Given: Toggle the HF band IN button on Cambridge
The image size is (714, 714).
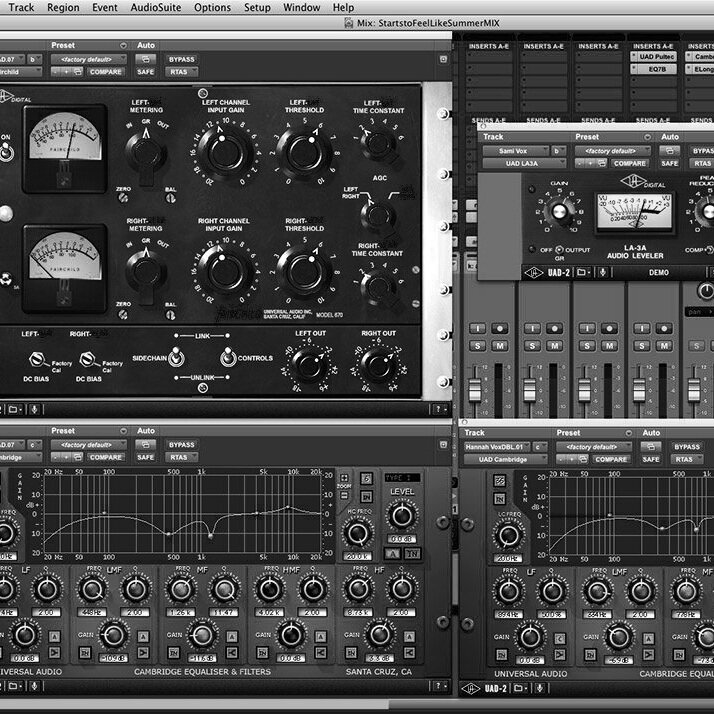Looking at the screenshot, I should coord(351,653).
